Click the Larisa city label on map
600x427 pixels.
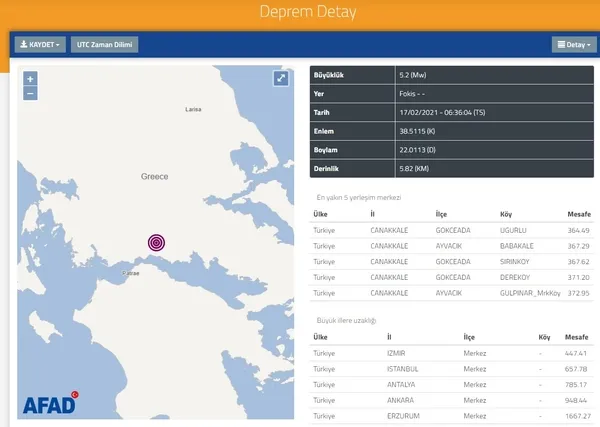click(195, 109)
